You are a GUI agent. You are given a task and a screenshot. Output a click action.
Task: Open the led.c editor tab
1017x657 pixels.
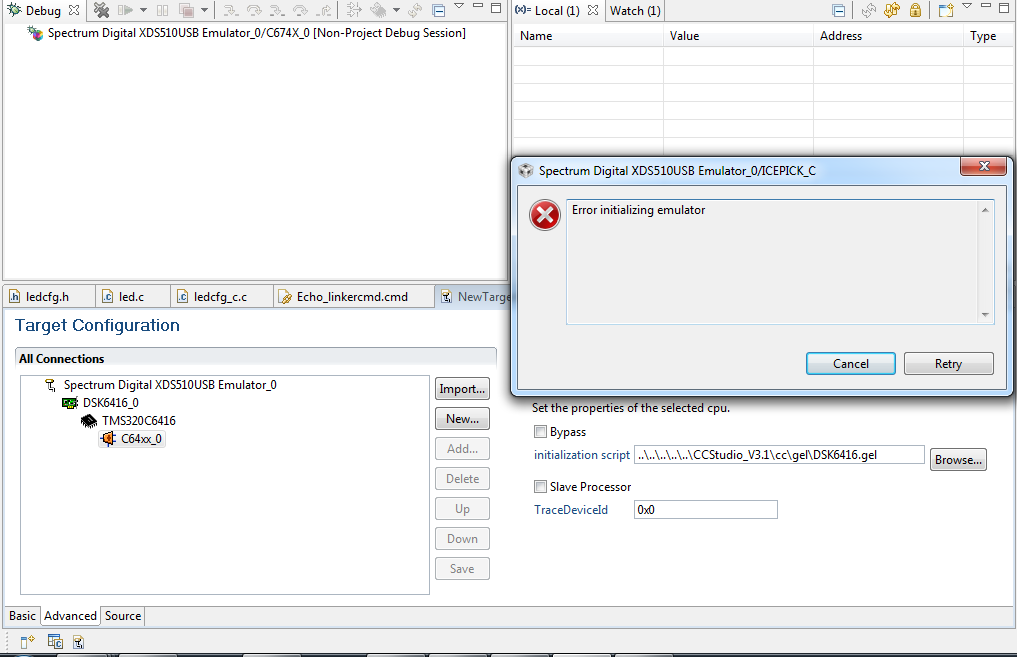pyautogui.click(x=132, y=296)
